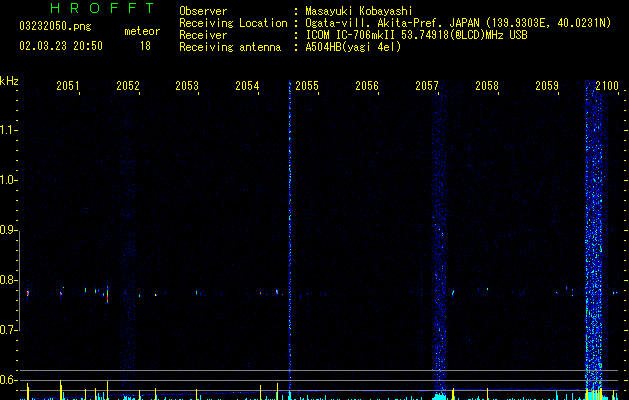Click the 0.6 kHz axis label
The width and height of the screenshot is (629, 400).
point(8,380)
